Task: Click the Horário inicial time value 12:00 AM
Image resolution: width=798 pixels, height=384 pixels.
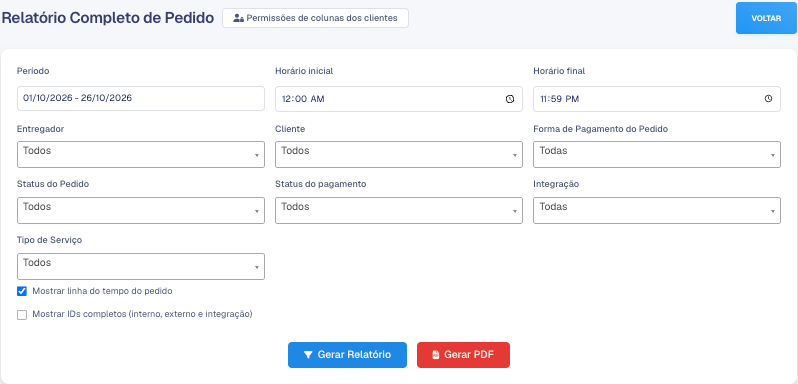Action: 303,99
